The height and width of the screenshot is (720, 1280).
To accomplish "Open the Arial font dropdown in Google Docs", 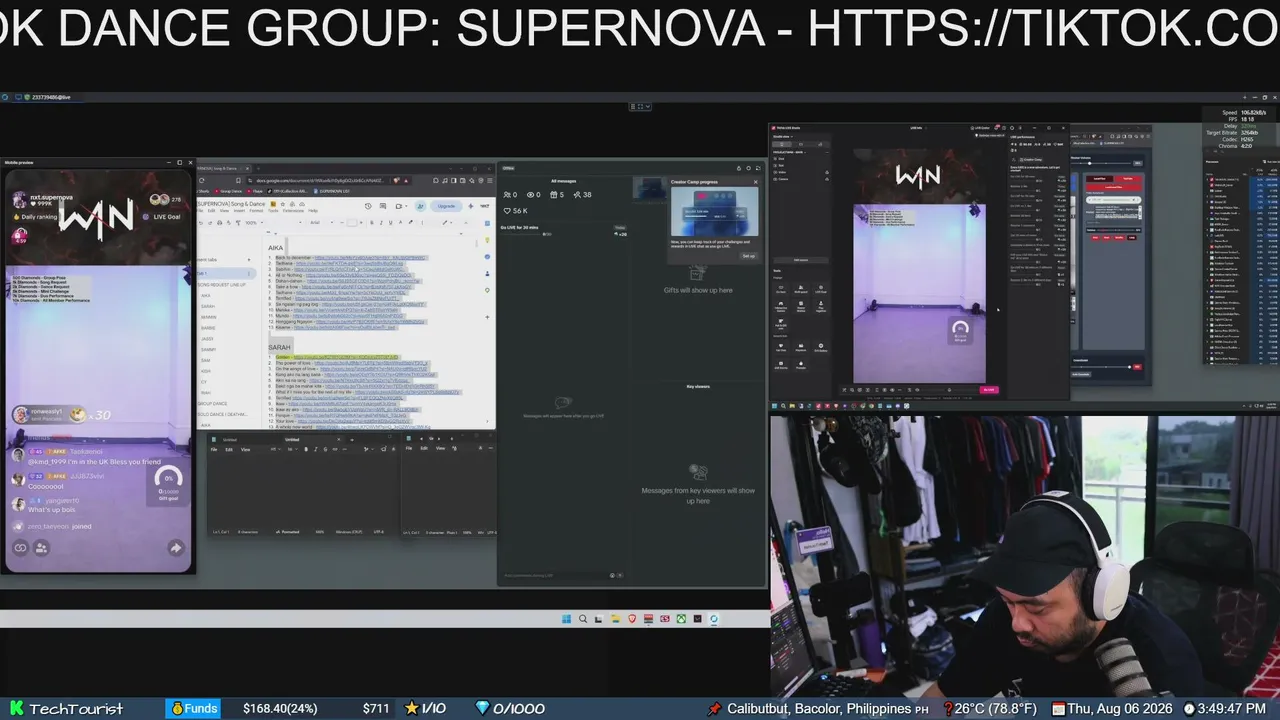I will click(322, 223).
